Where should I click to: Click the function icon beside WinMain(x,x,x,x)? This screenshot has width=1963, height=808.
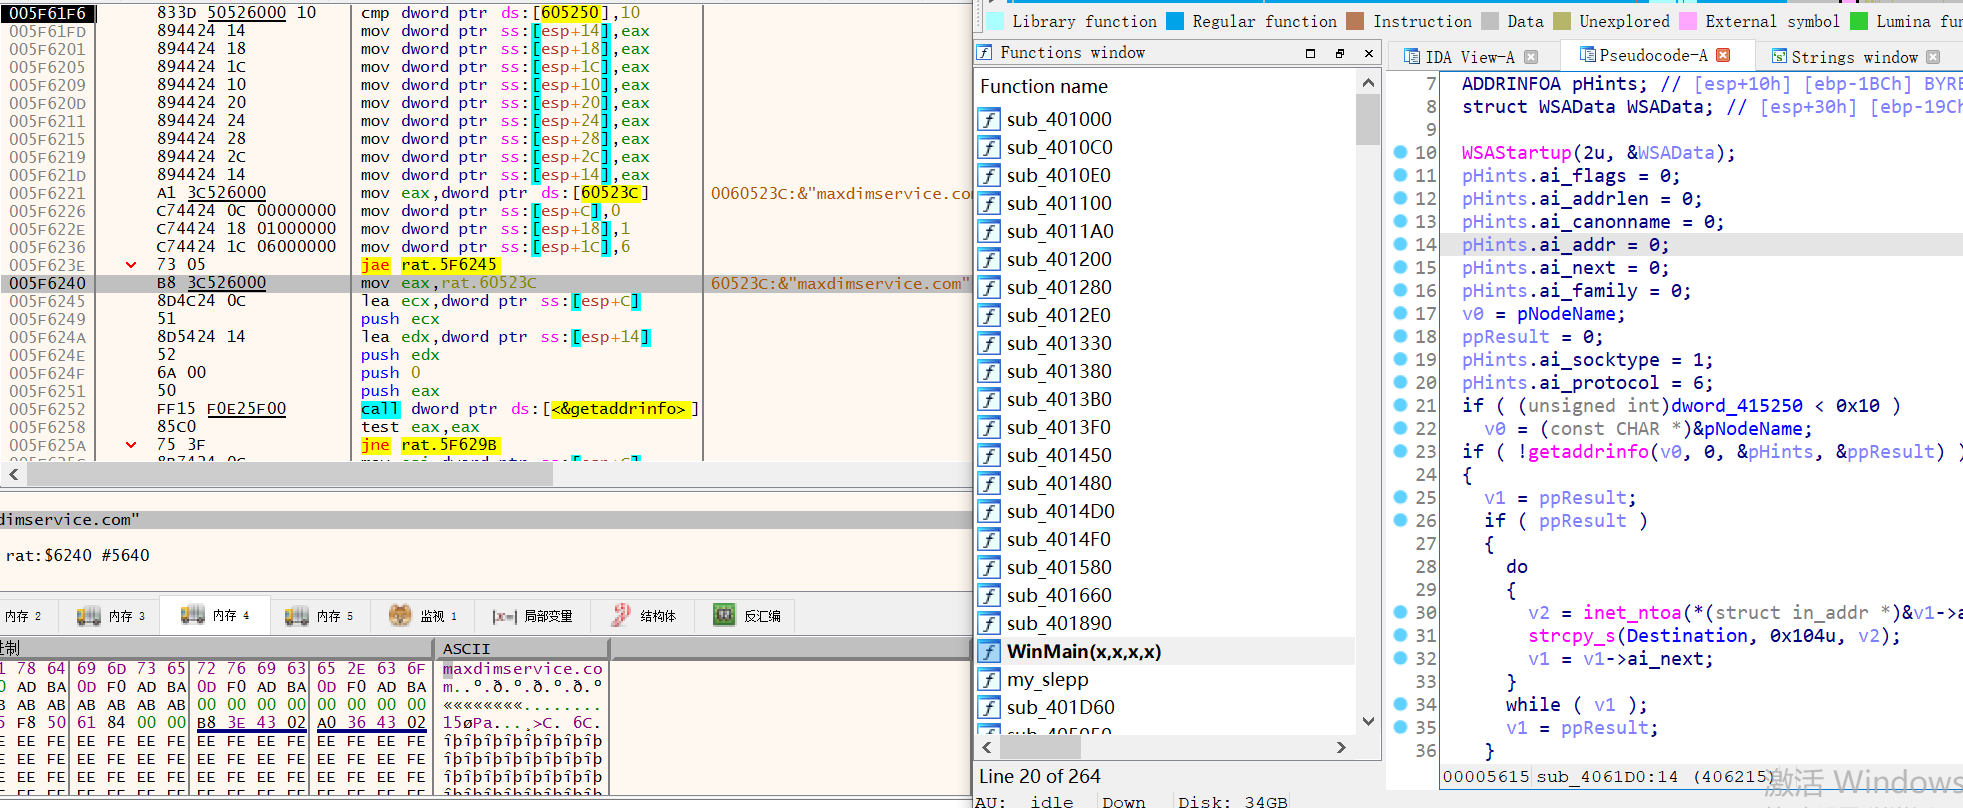[x=988, y=651]
